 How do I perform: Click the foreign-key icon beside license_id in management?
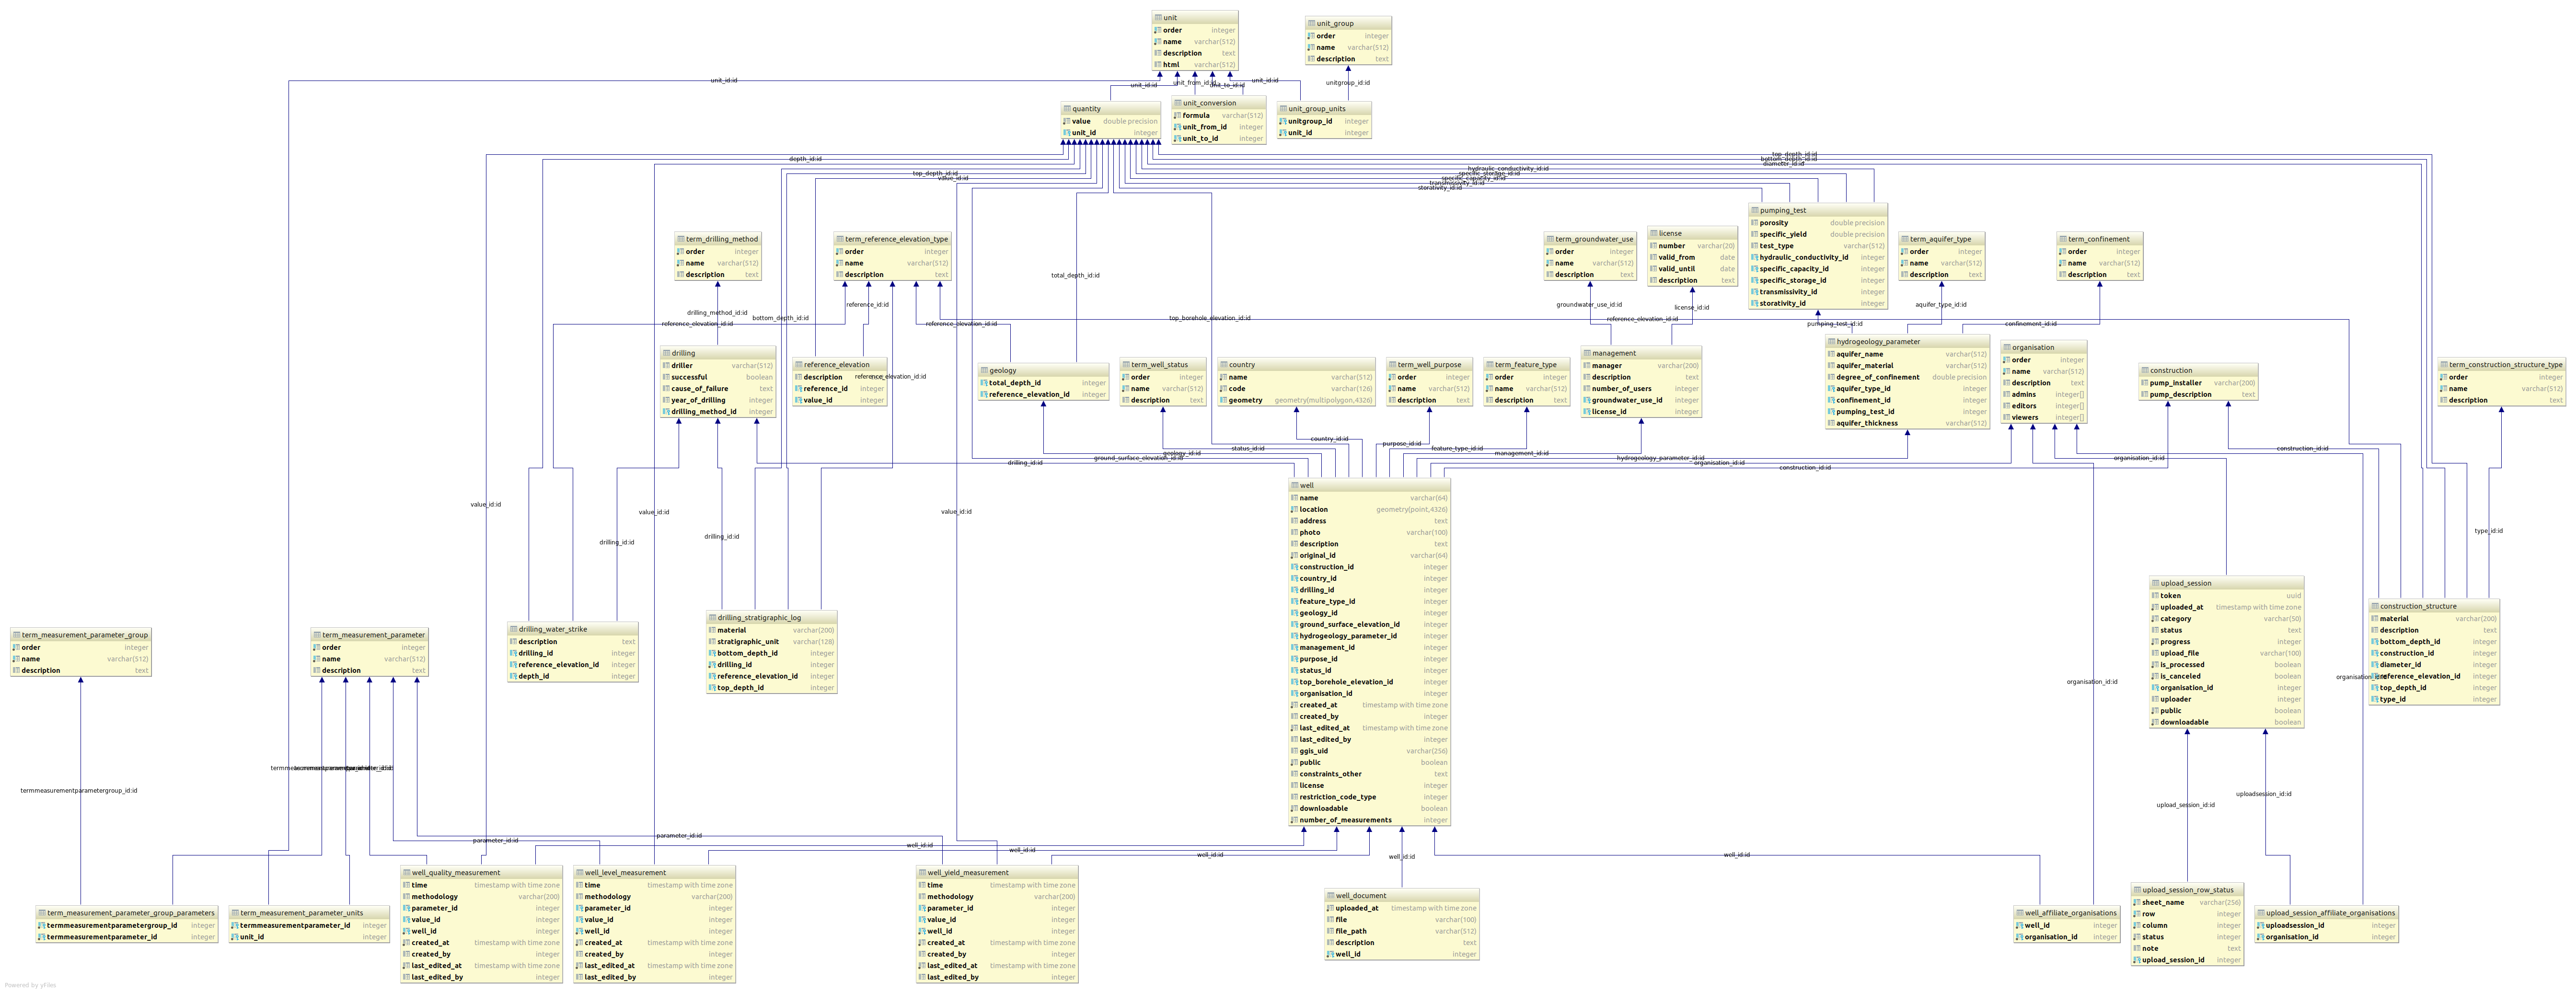click(1587, 412)
